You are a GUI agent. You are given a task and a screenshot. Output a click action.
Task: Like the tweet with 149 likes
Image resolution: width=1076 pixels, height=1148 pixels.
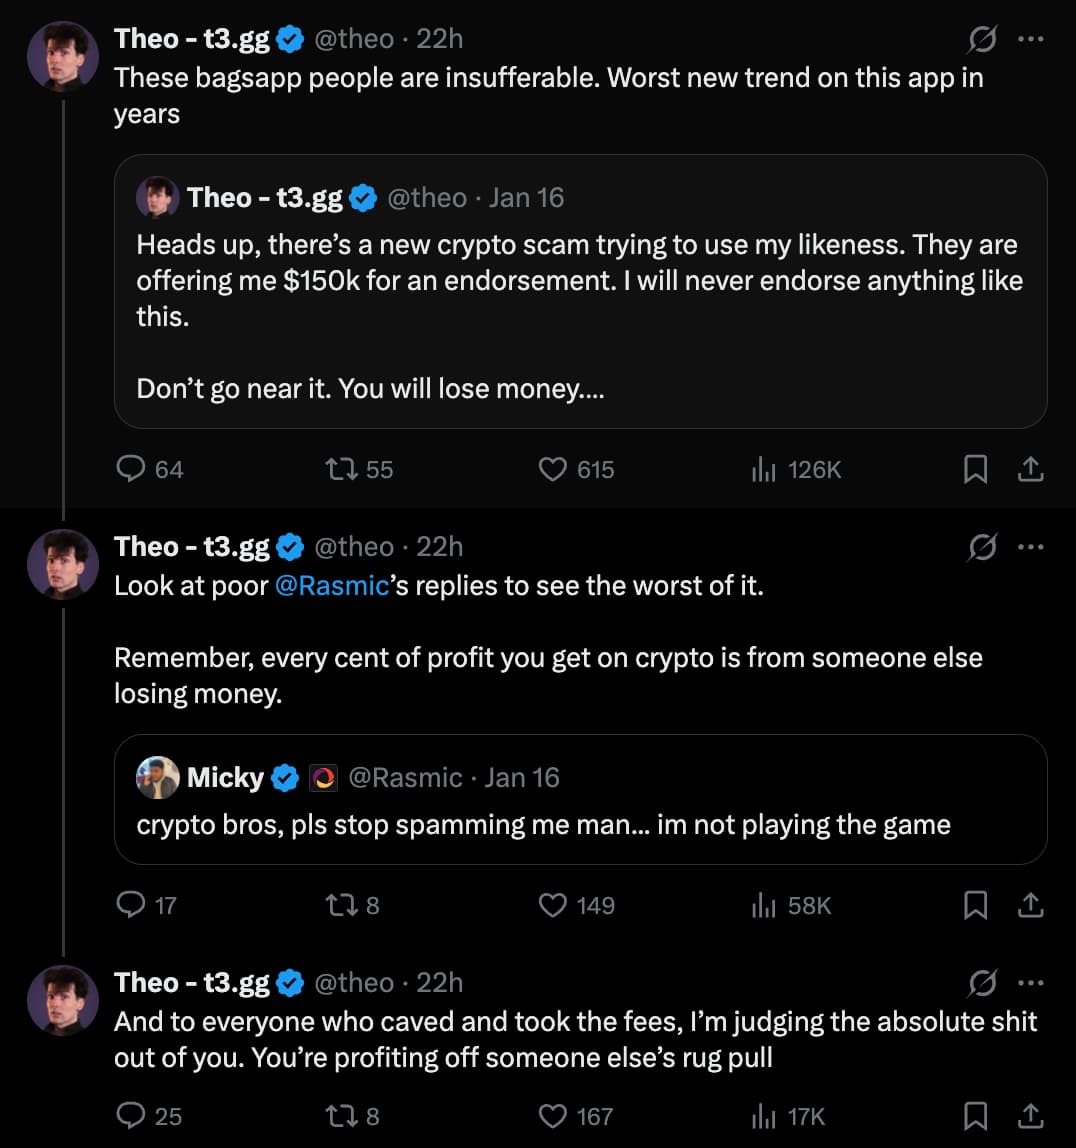[553, 905]
